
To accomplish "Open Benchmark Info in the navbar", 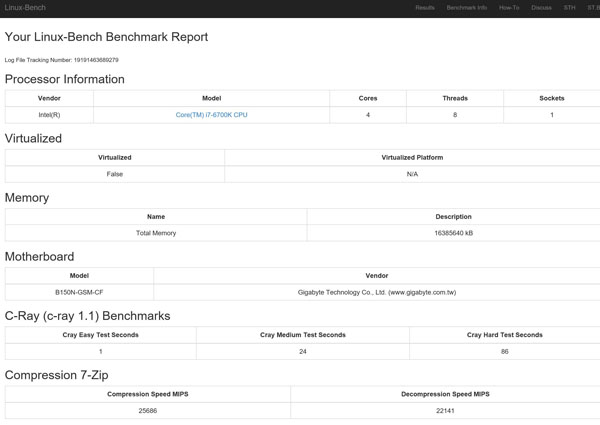I will (x=467, y=7).
